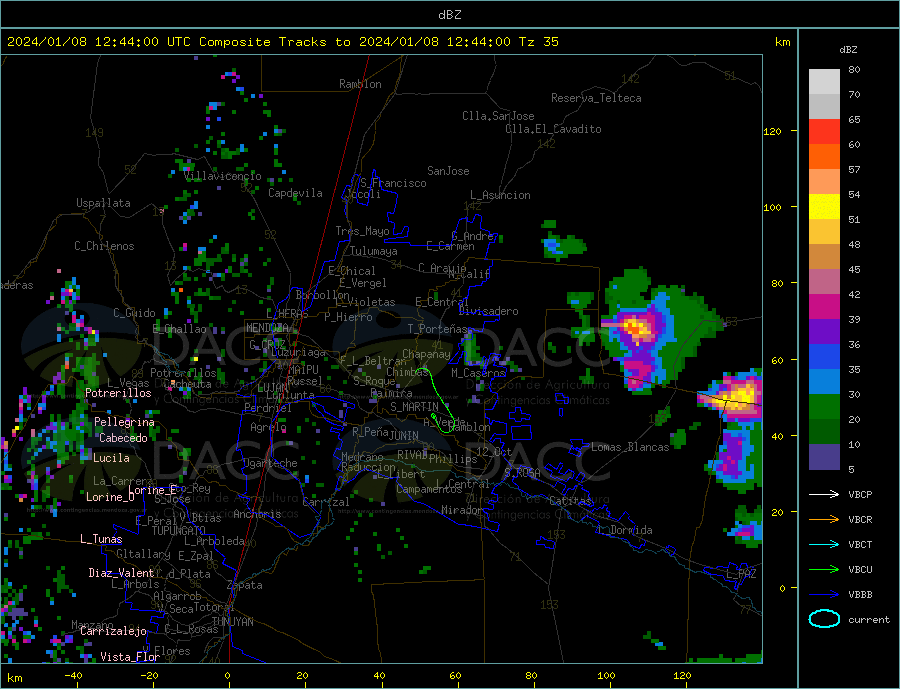Click the Potrerillos white place label
Image resolution: width=900 pixels, height=689 pixels.
pyautogui.click(x=118, y=393)
